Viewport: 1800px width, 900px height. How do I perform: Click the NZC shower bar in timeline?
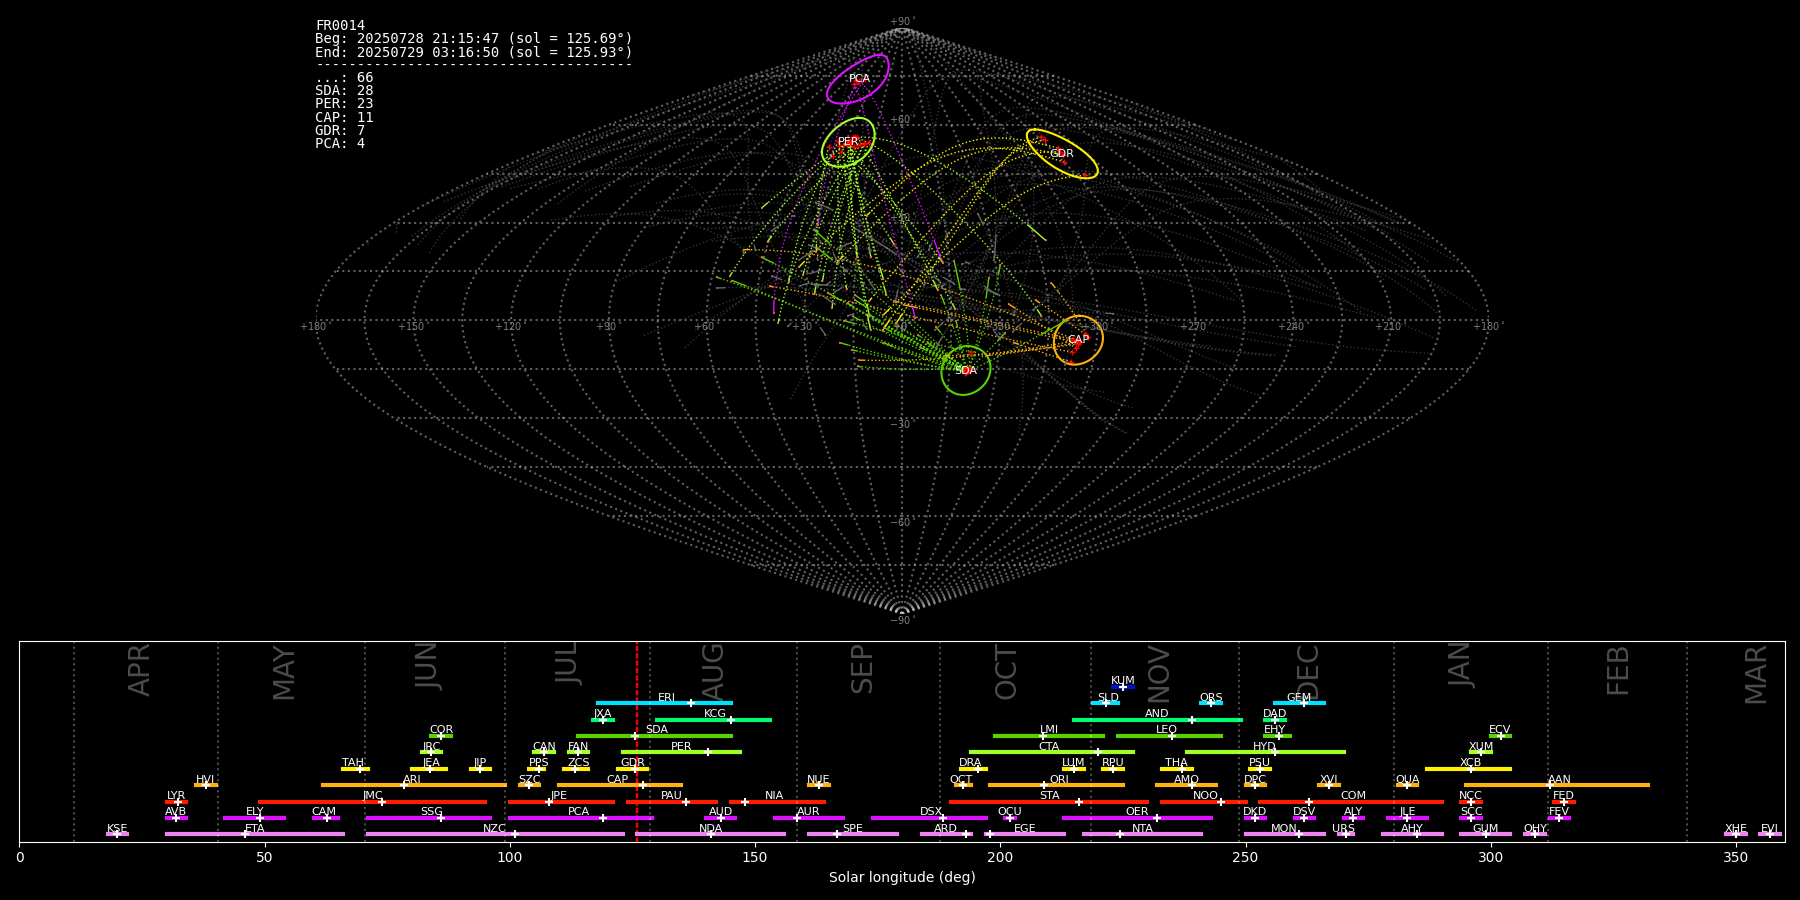pyautogui.click(x=495, y=834)
